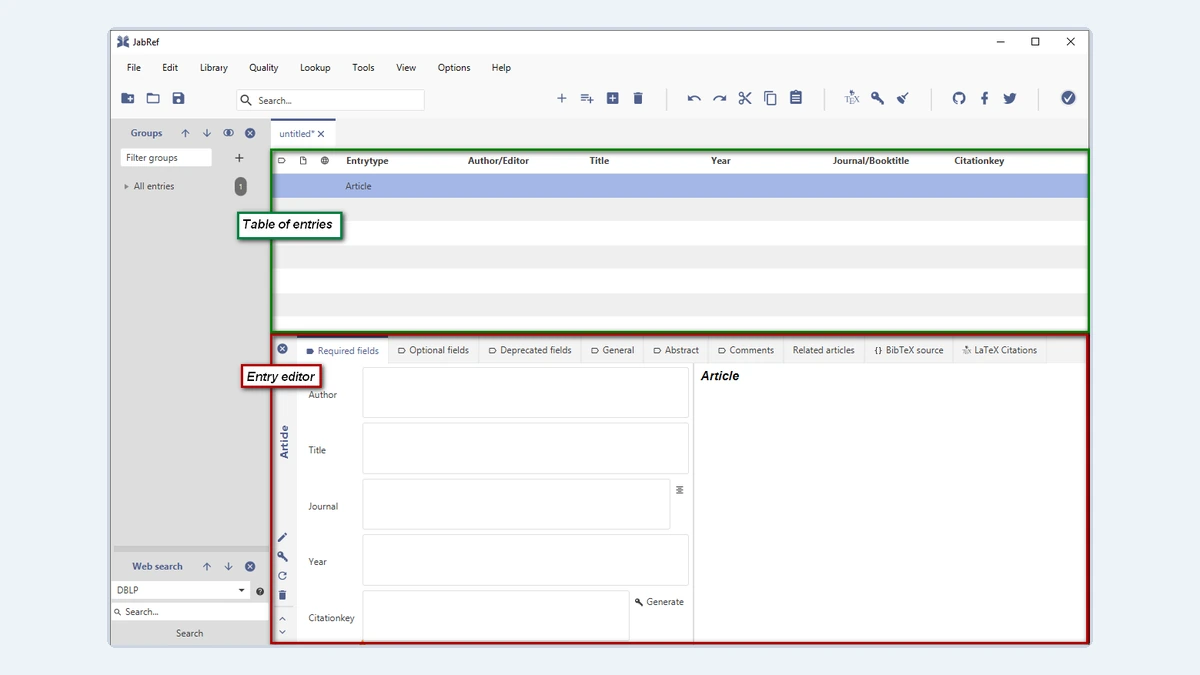1200x675 pixels.
Task: Close the entry editor panel
Action: 282,349
